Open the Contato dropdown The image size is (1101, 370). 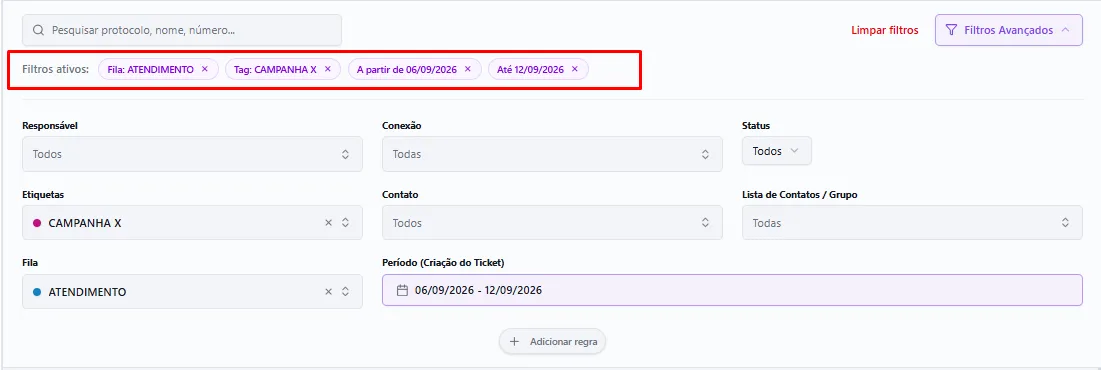(x=552, y=223)
